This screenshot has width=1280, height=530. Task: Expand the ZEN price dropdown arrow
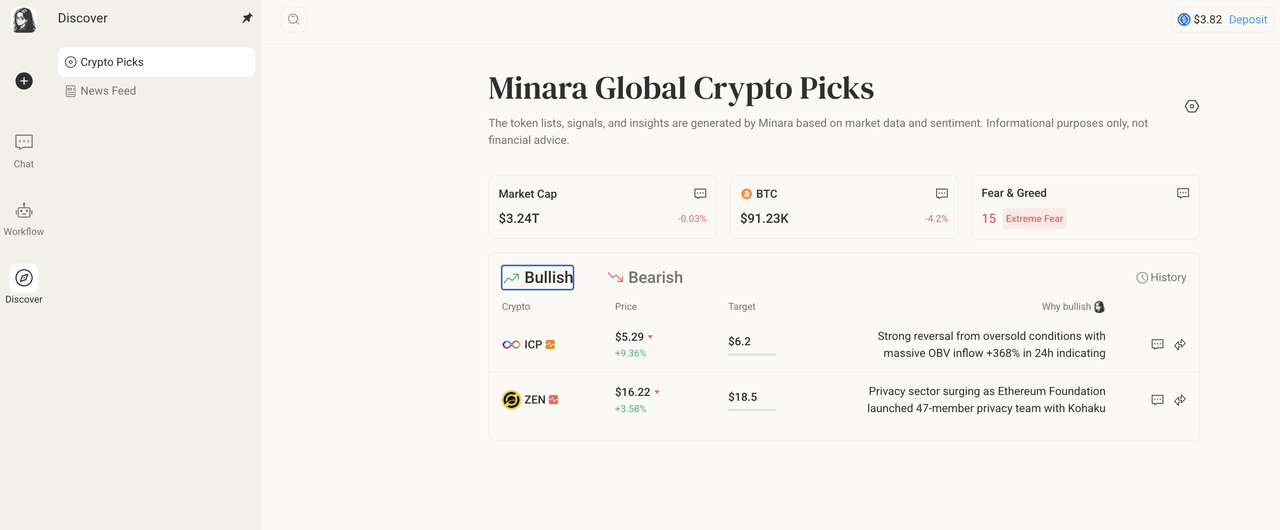point(657,392)
